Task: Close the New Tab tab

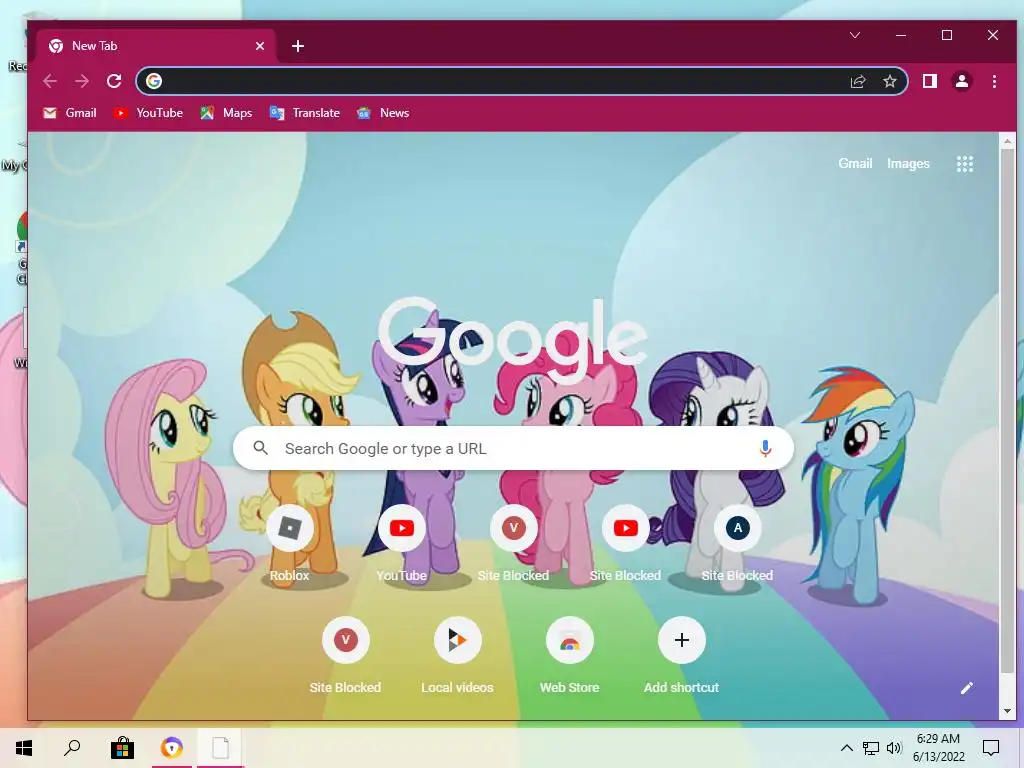Action: [x=260, y=46]
